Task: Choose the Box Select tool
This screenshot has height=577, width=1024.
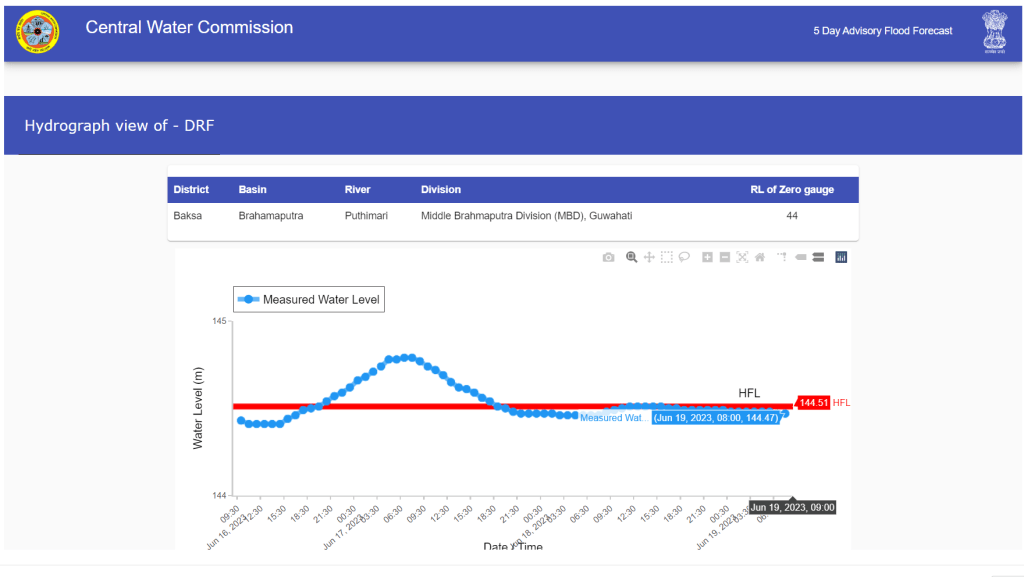Action: pos(667,257)
